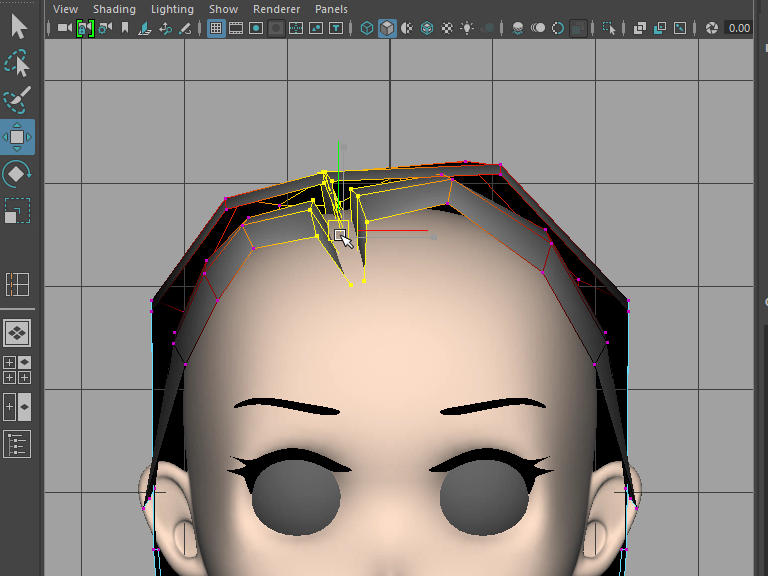The image size is (768, 576).
Task: Click the exposure value field
Action: [x=739, y=28]
